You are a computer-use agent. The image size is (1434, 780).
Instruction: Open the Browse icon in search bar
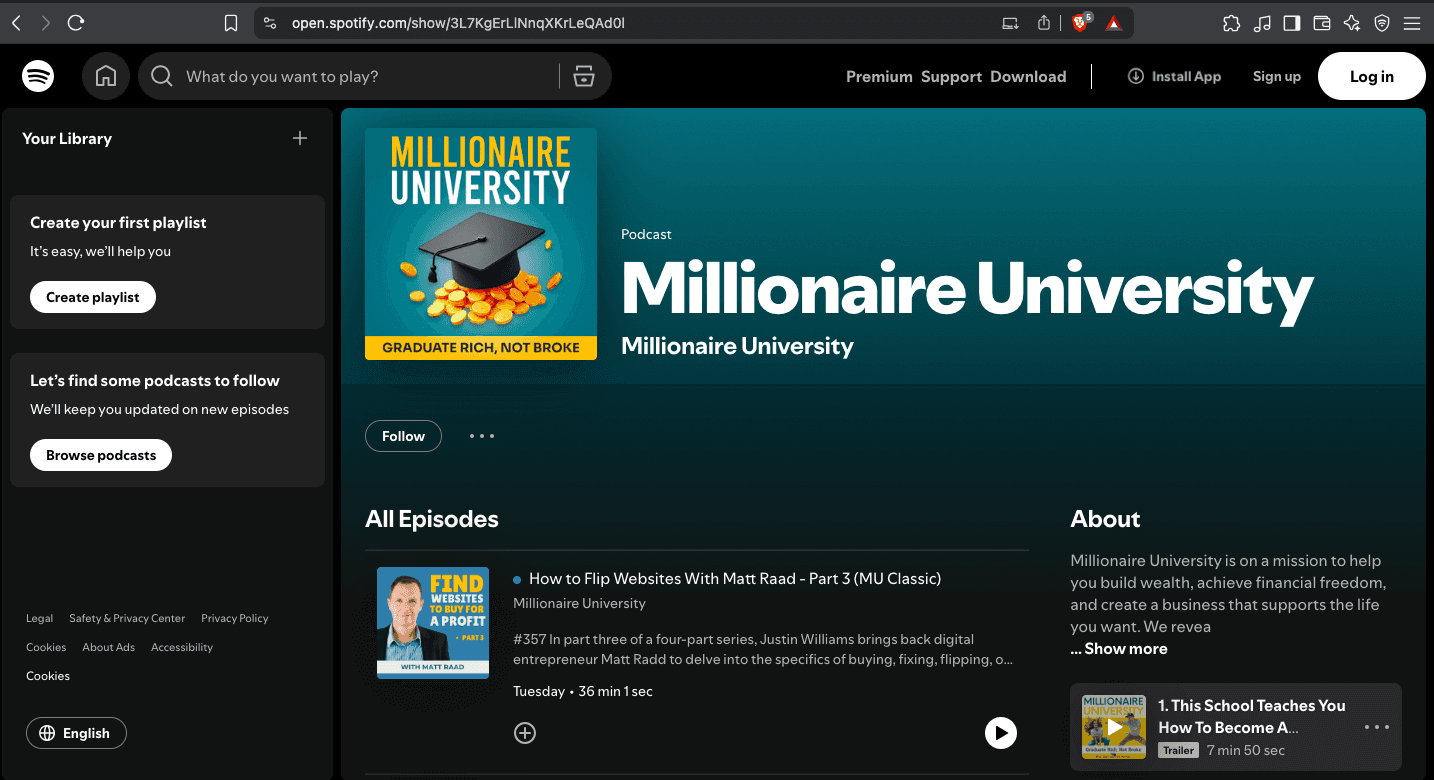pyautogui.click(x=584, y=76)
